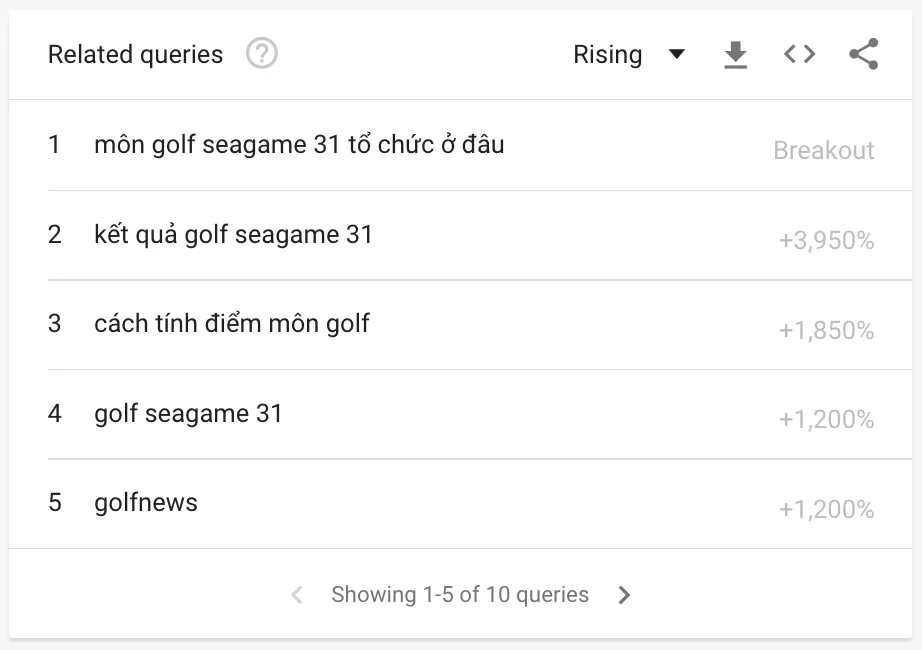Viewport: 922px width, 650px height.
Task: Open the Related queries help tooltip
Action: point(261,54)
